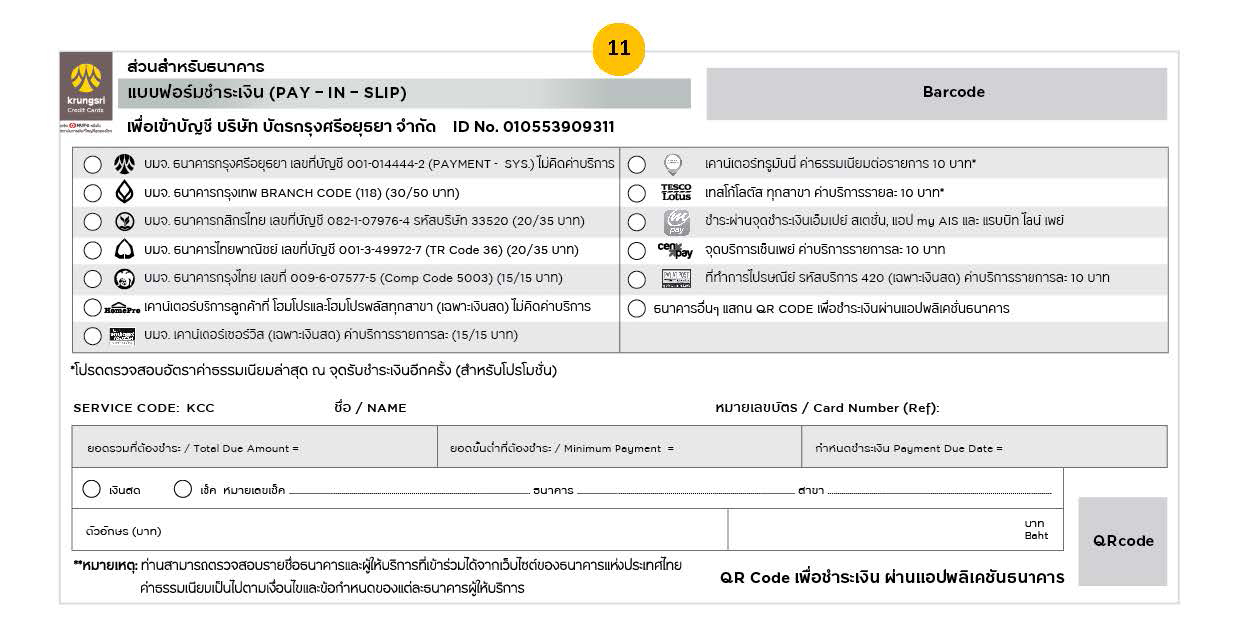Click the mPay logo icon
The image size is (1238, 642).
(676, 222)
